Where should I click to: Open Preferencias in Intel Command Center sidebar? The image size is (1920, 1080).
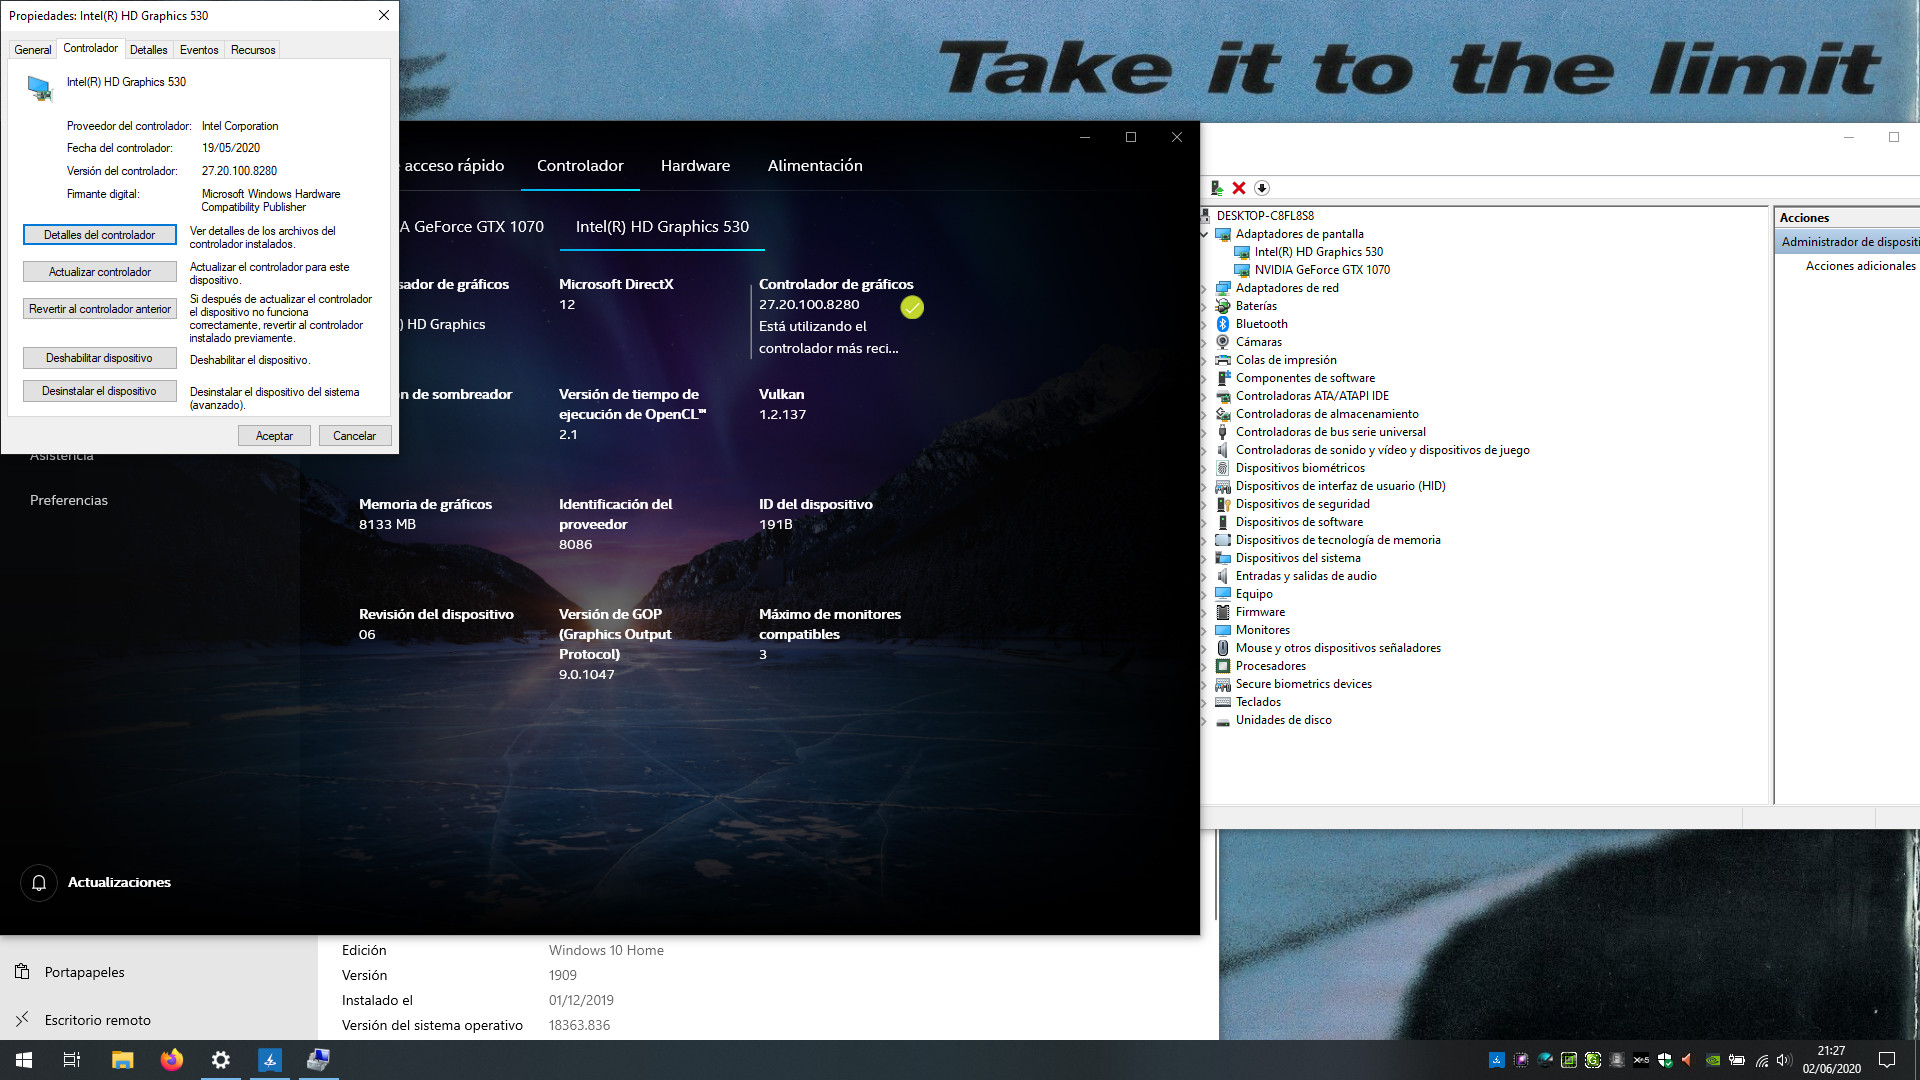tap(69, 500)
